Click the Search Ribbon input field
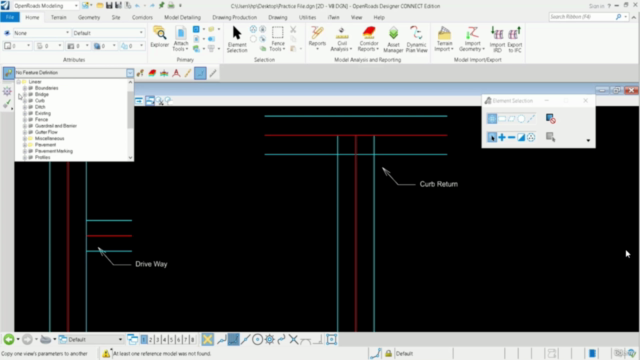640x360 pixels. (582, 17)
